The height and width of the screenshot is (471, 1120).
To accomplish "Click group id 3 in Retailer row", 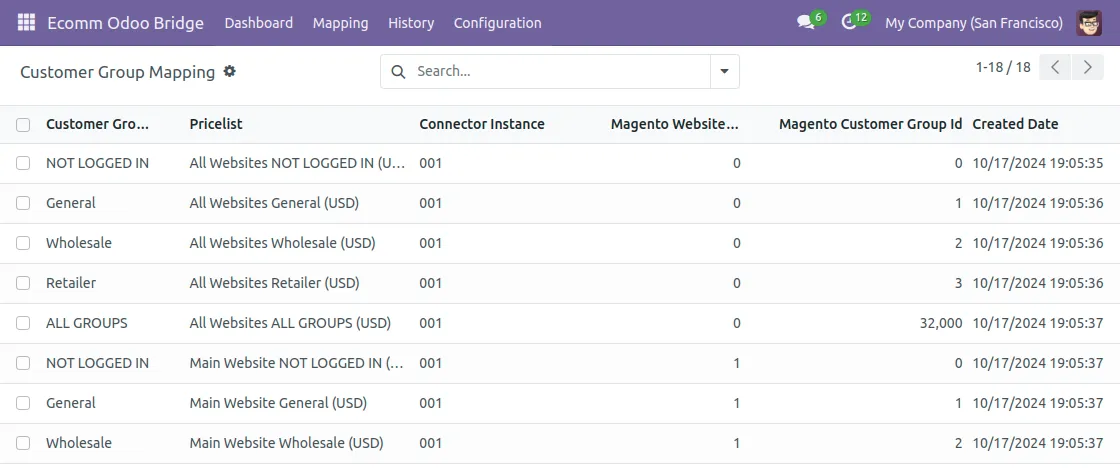I will (959, 283).
